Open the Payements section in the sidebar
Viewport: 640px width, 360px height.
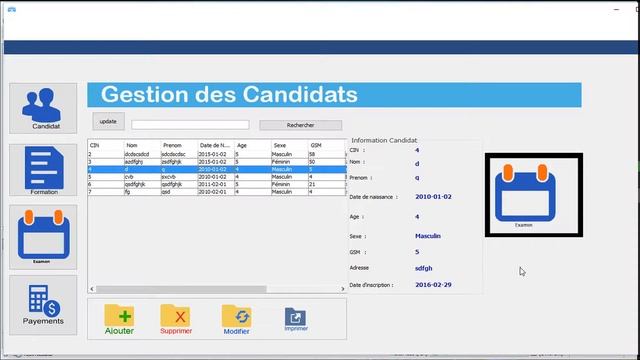coord(43,305)
